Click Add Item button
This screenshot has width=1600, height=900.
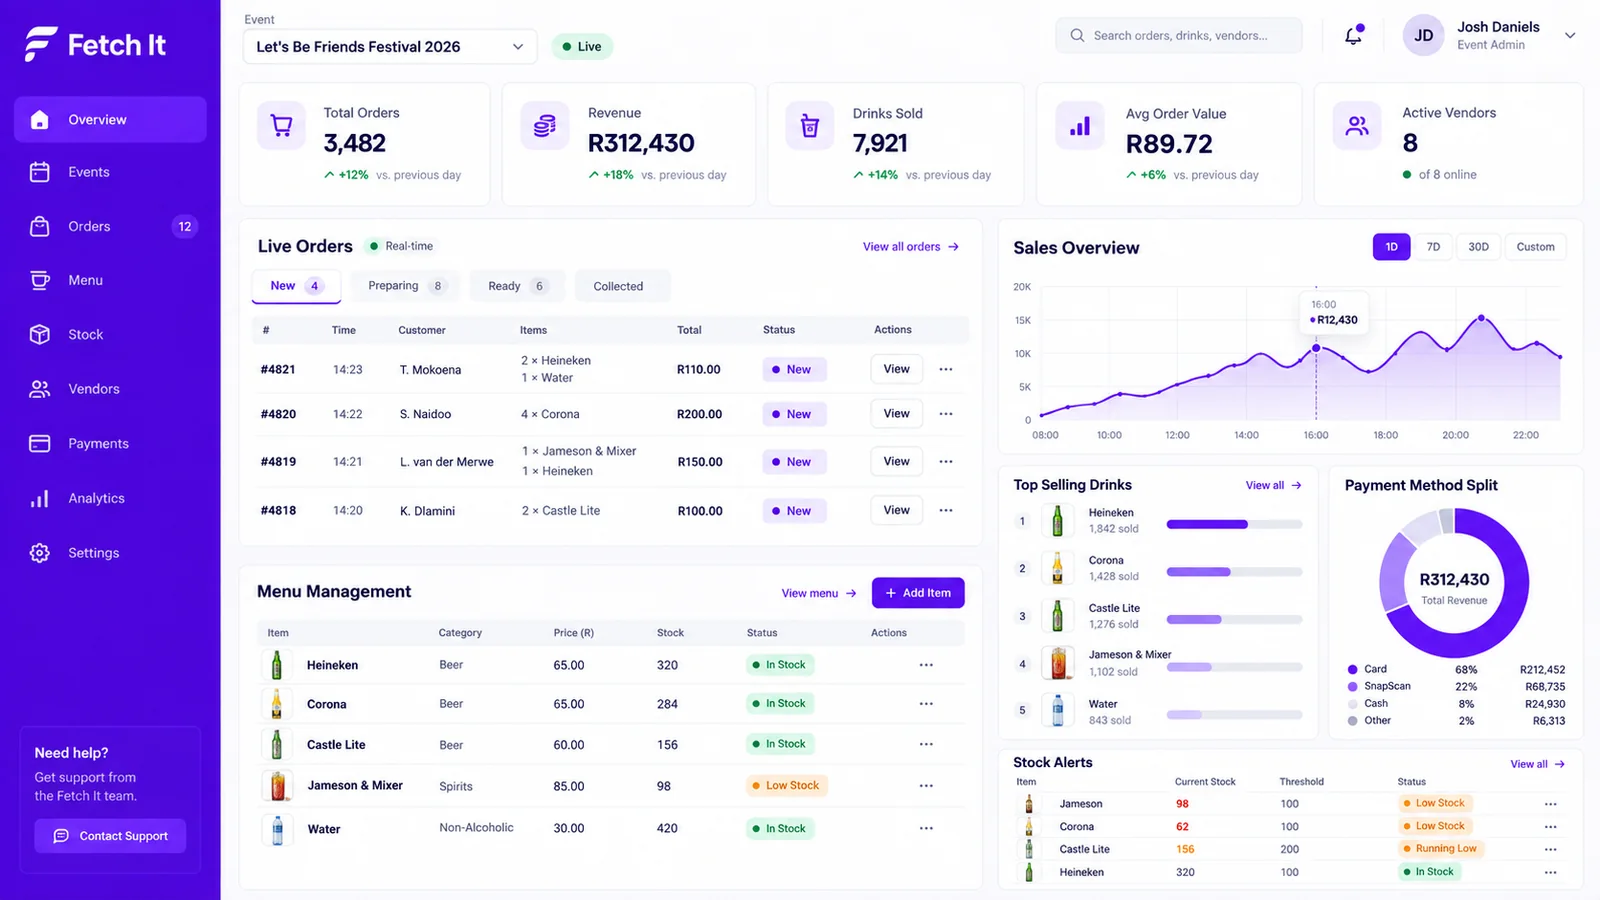[x=918, y=593]
